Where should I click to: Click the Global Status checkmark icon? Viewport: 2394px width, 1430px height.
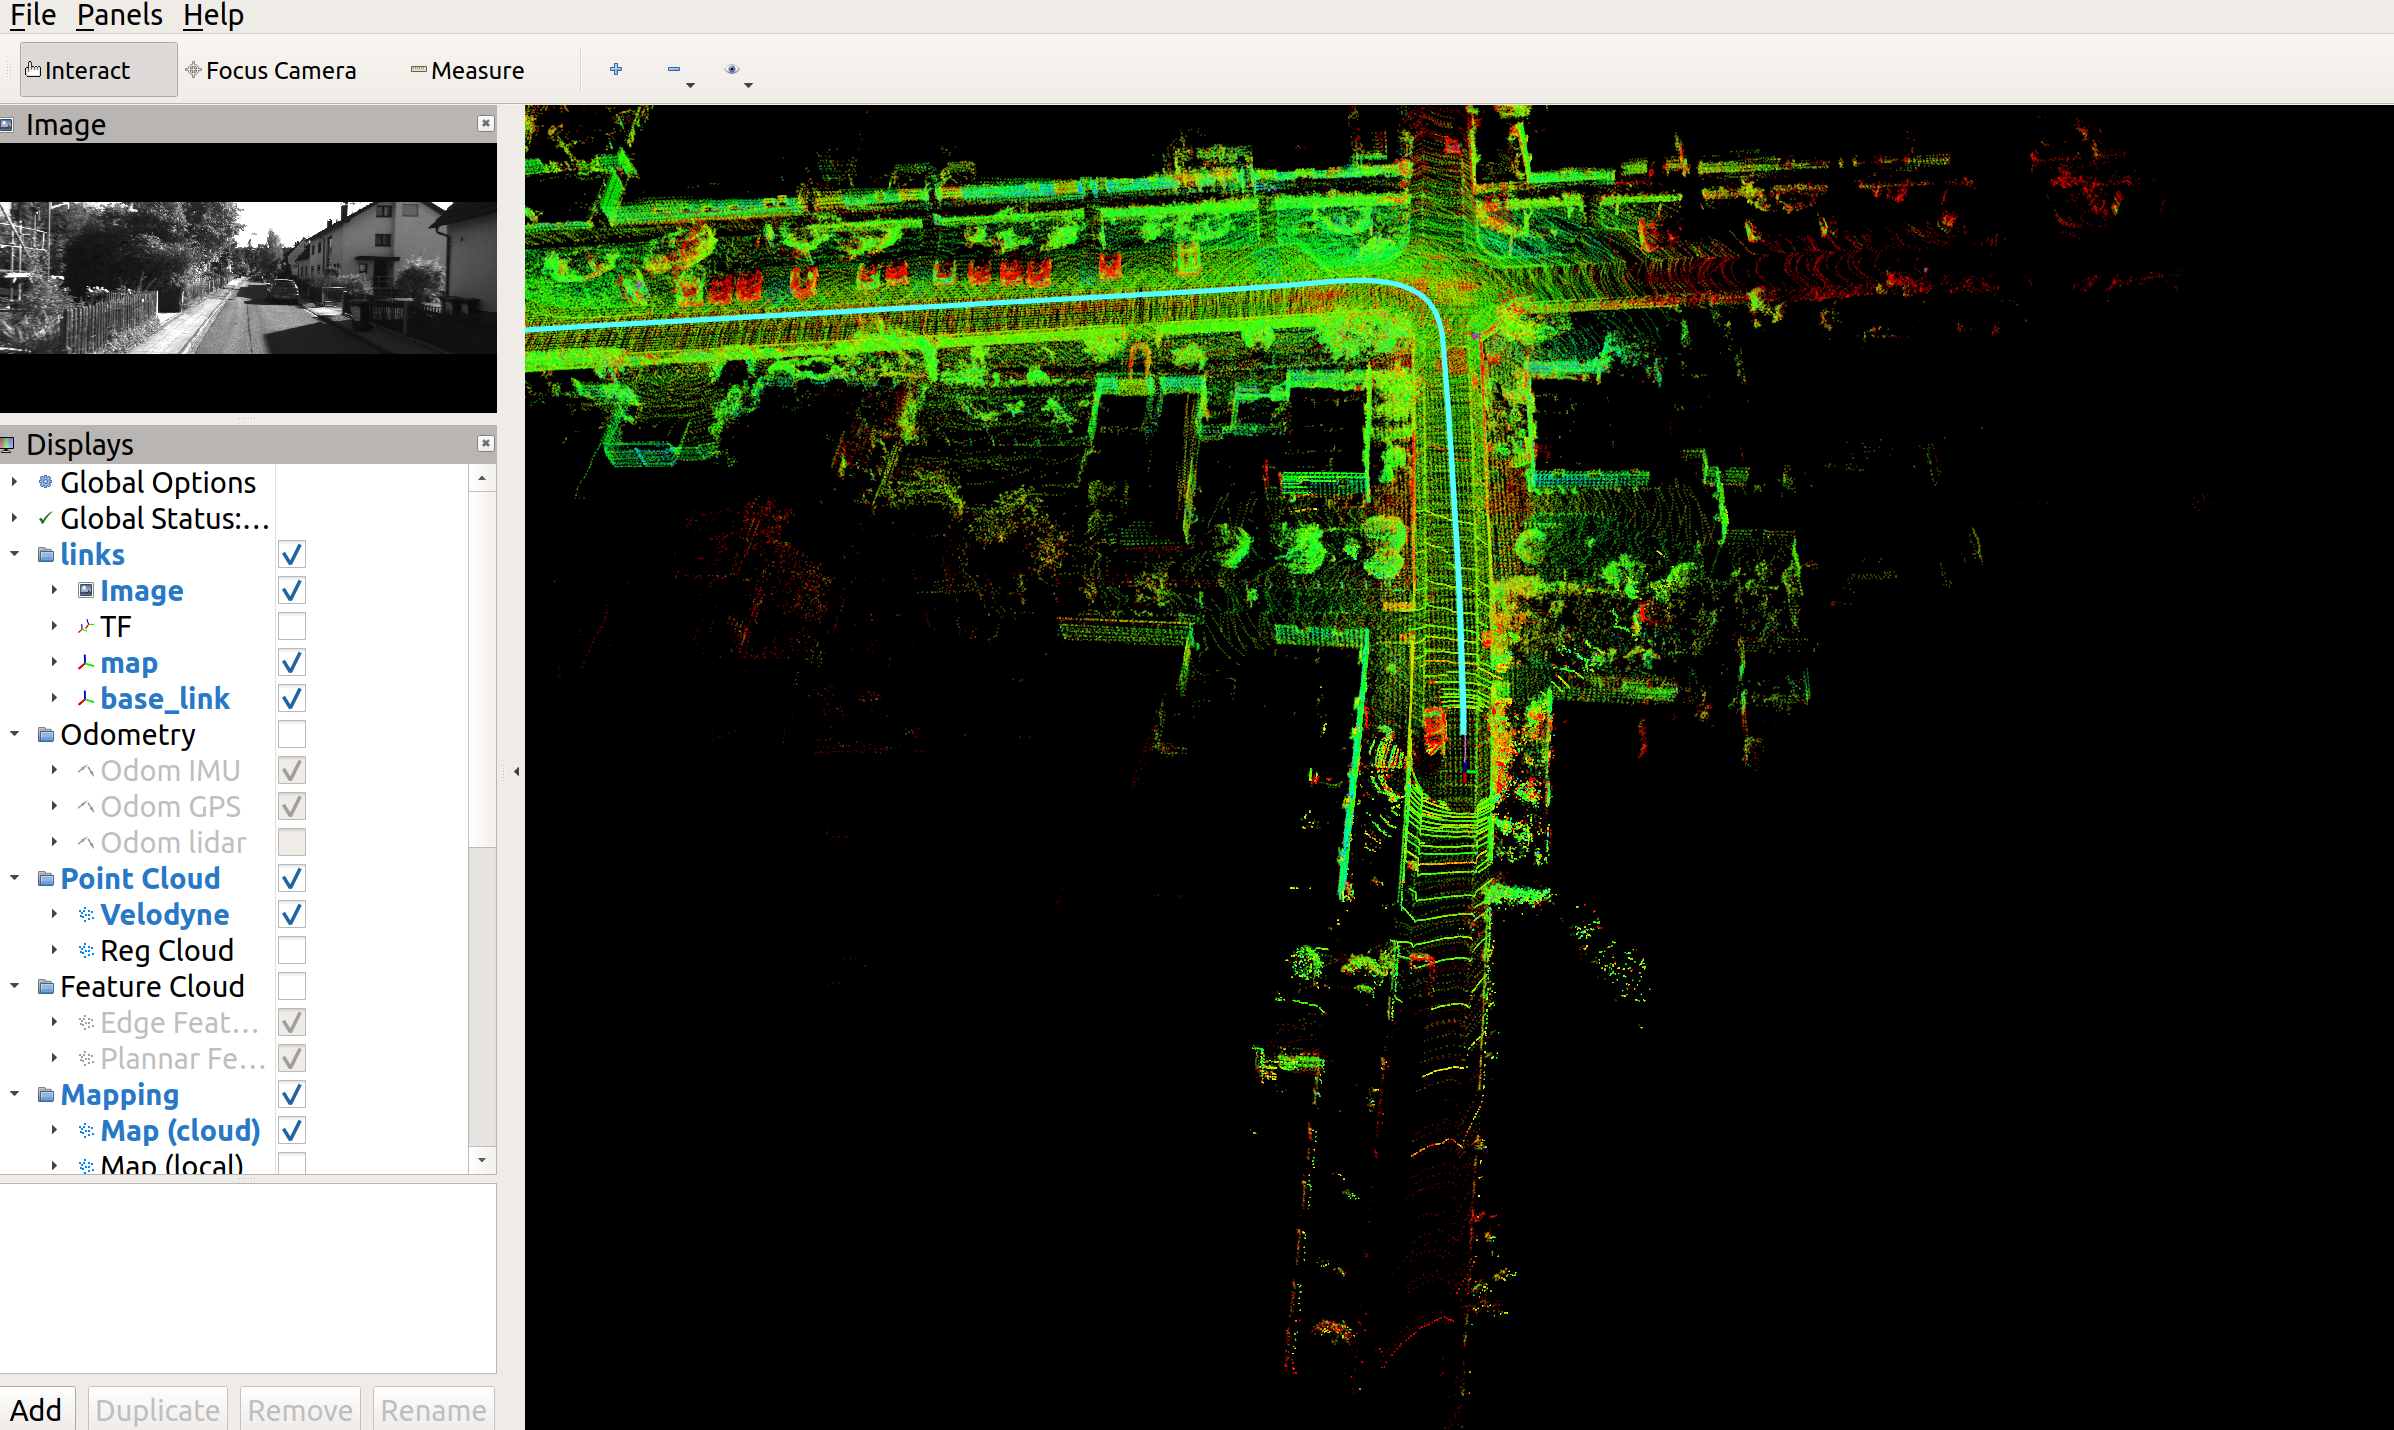click(x=45, y=518)
